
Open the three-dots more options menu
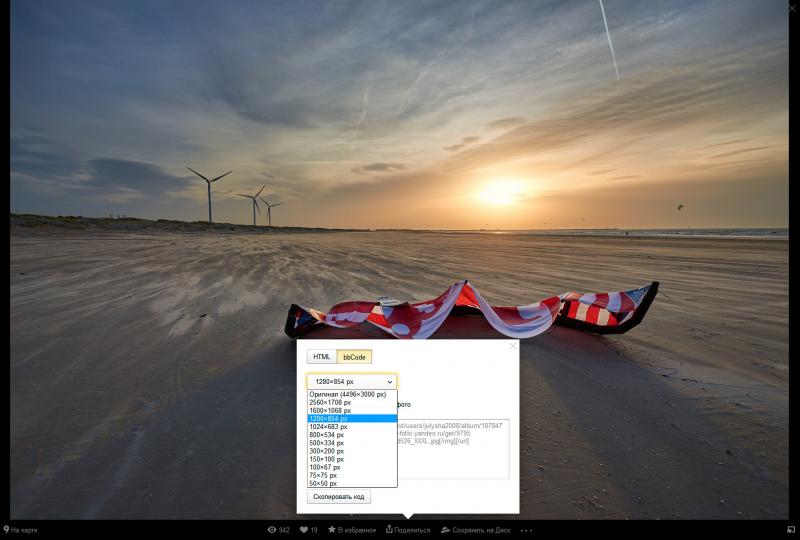[x=527, y=530]
